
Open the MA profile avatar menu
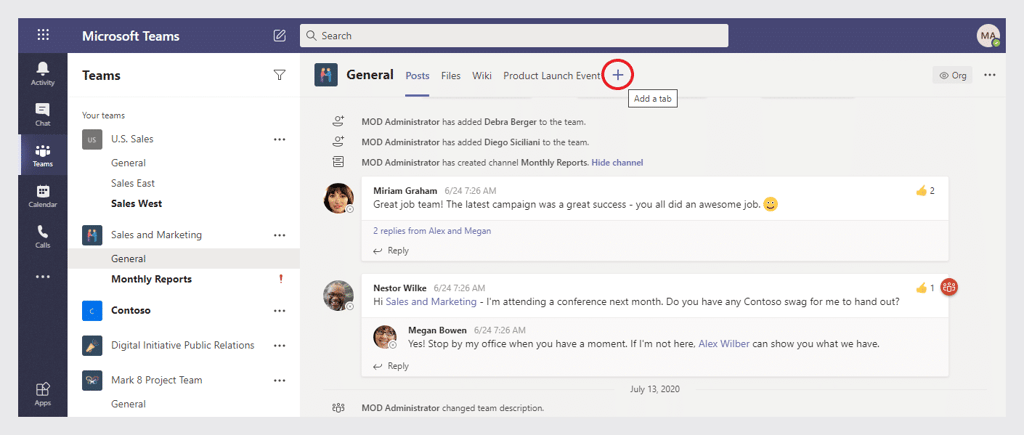click(988, 35)
